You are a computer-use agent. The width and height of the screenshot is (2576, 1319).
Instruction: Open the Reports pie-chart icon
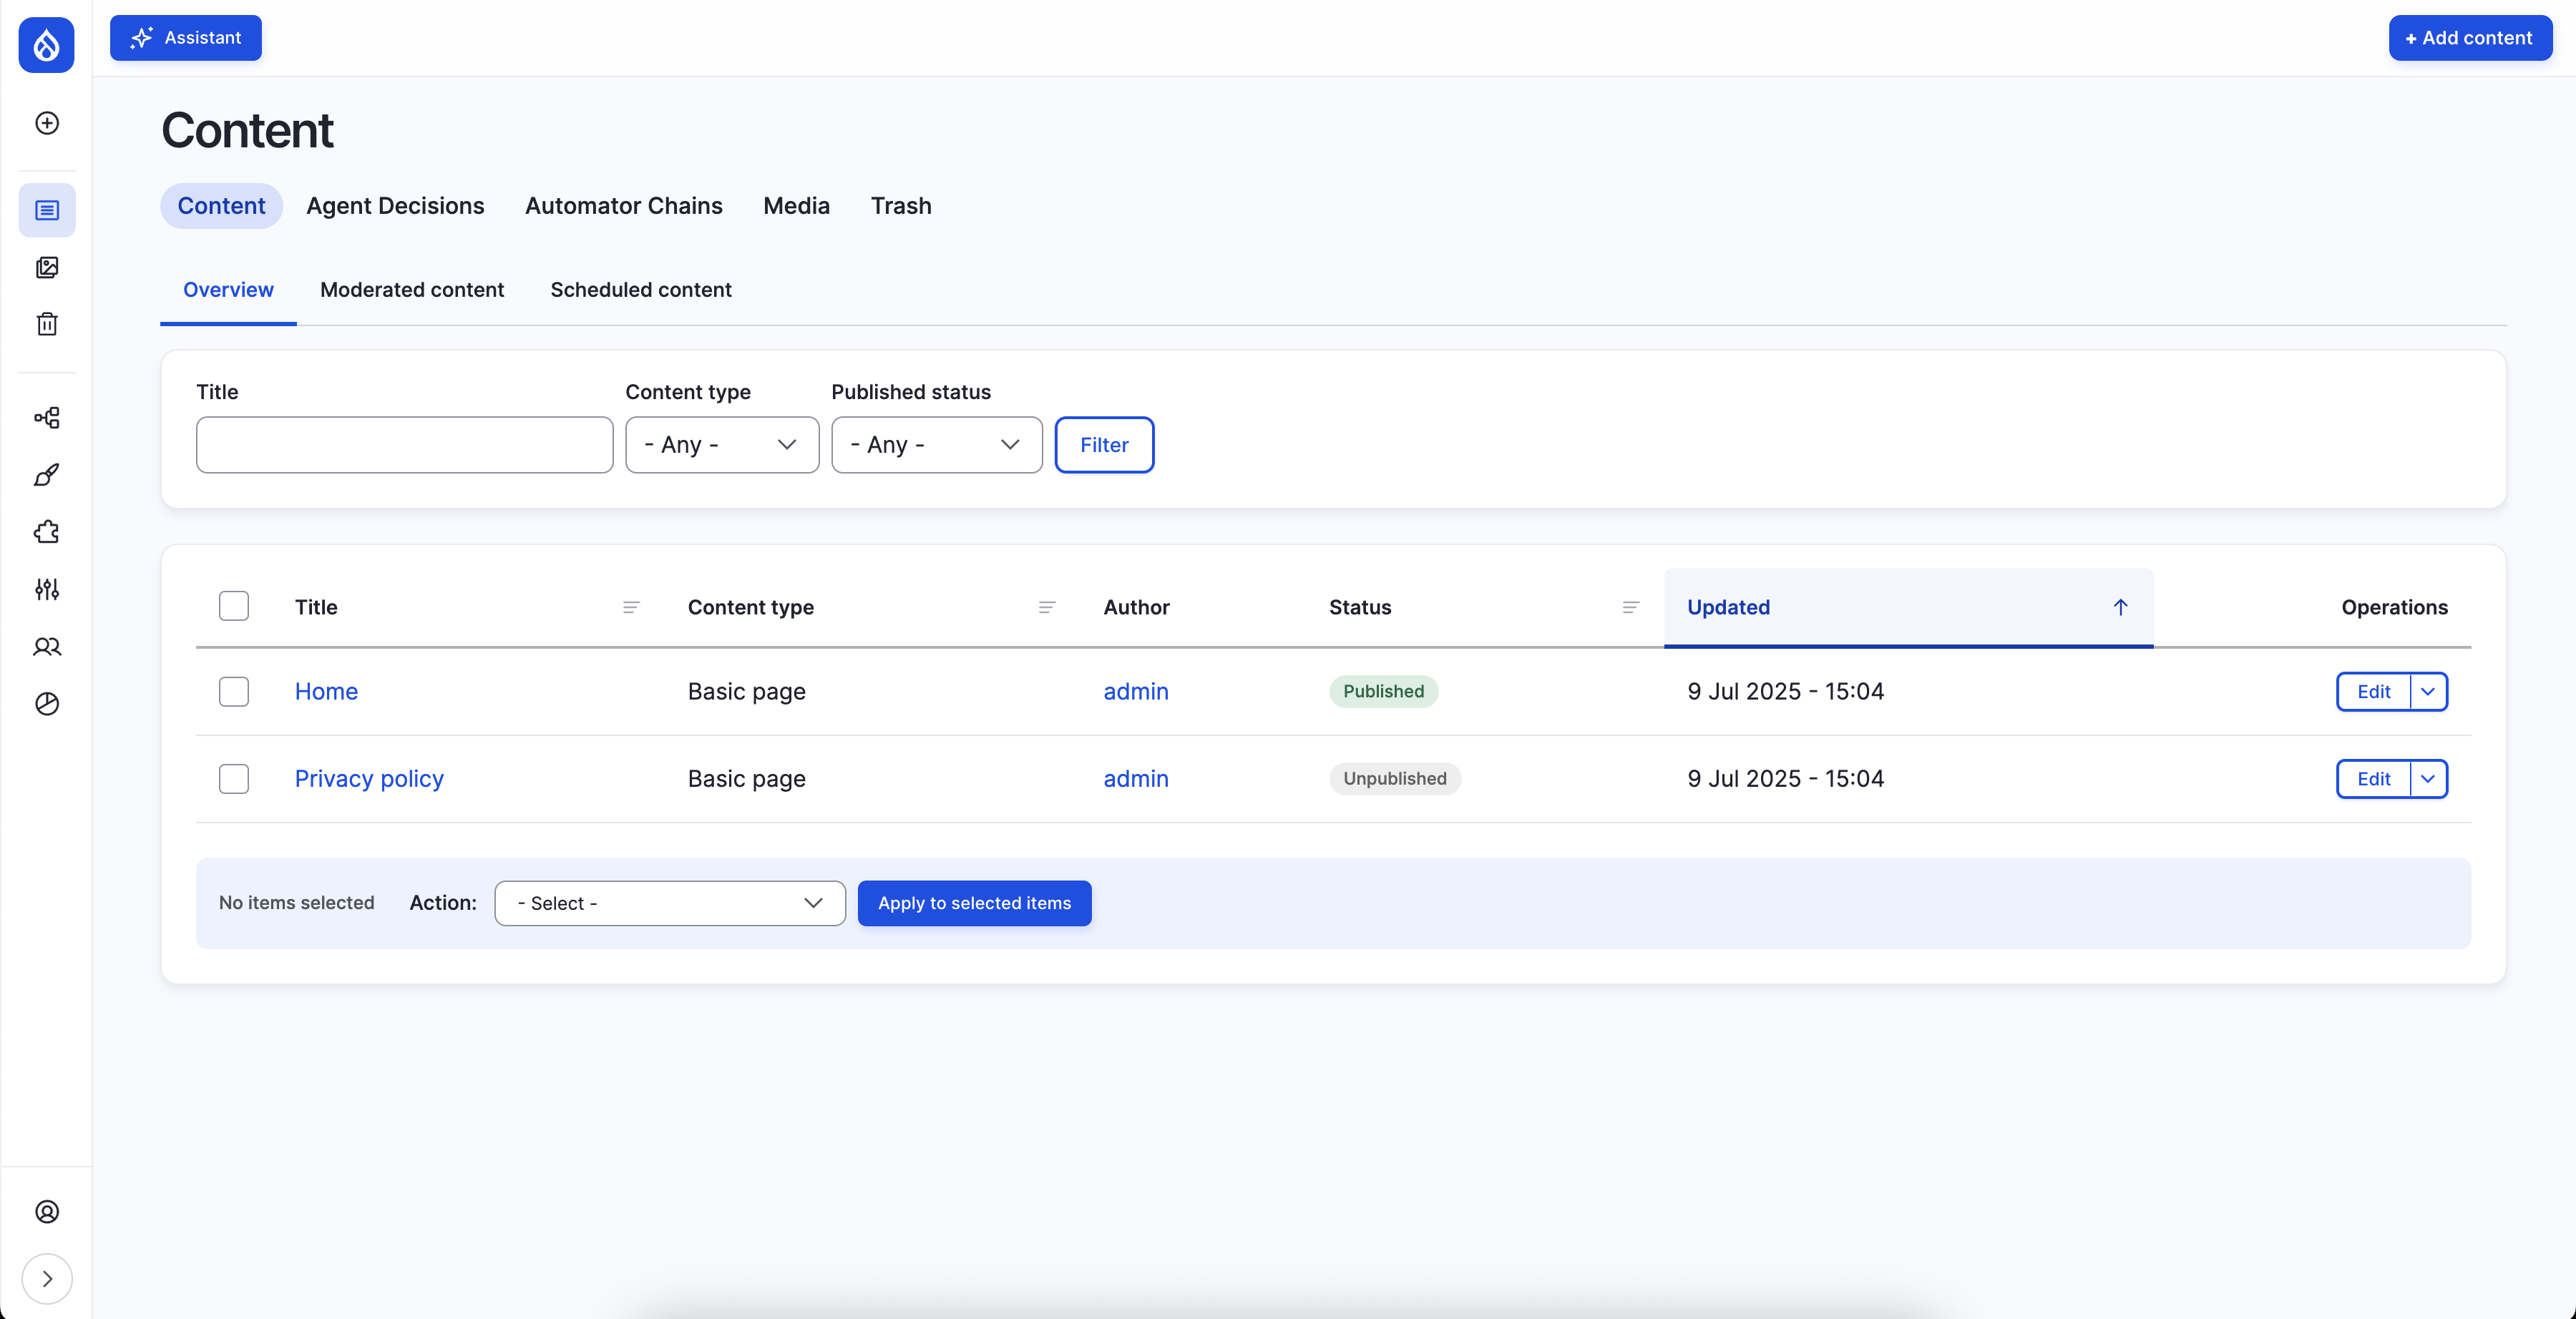click(x=47, y=704)
